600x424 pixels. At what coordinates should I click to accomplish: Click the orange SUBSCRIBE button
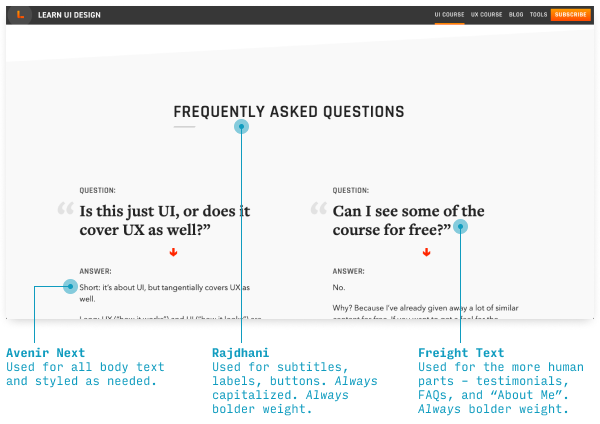coord(571,15)
